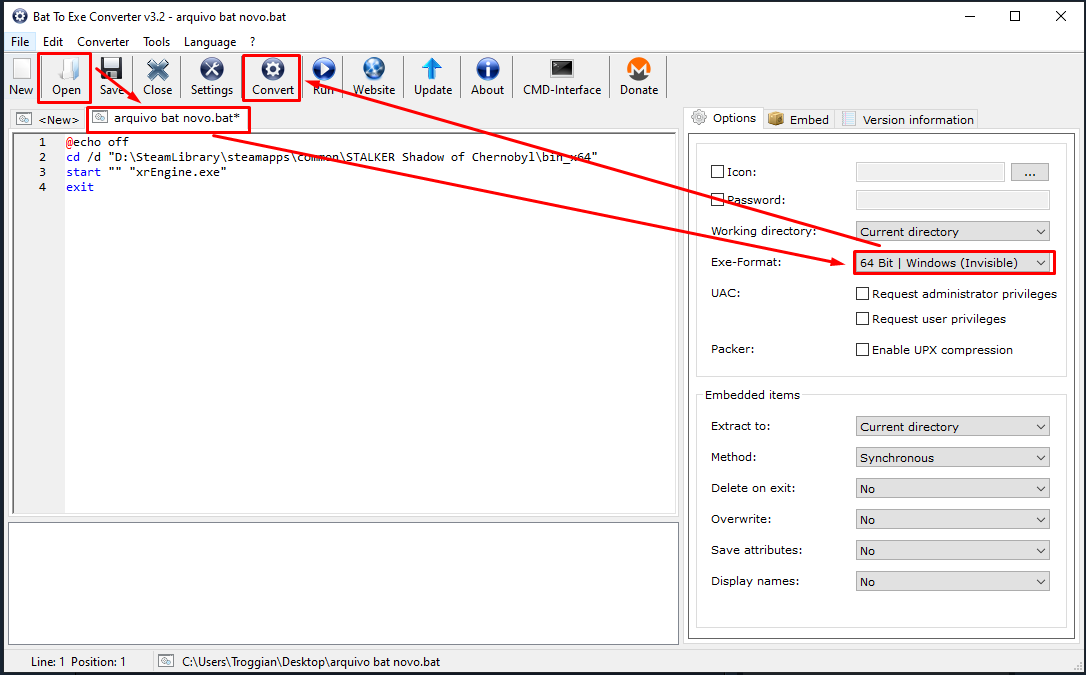
Task: Close the current file via Close icon
Action: tap(158, 69)
